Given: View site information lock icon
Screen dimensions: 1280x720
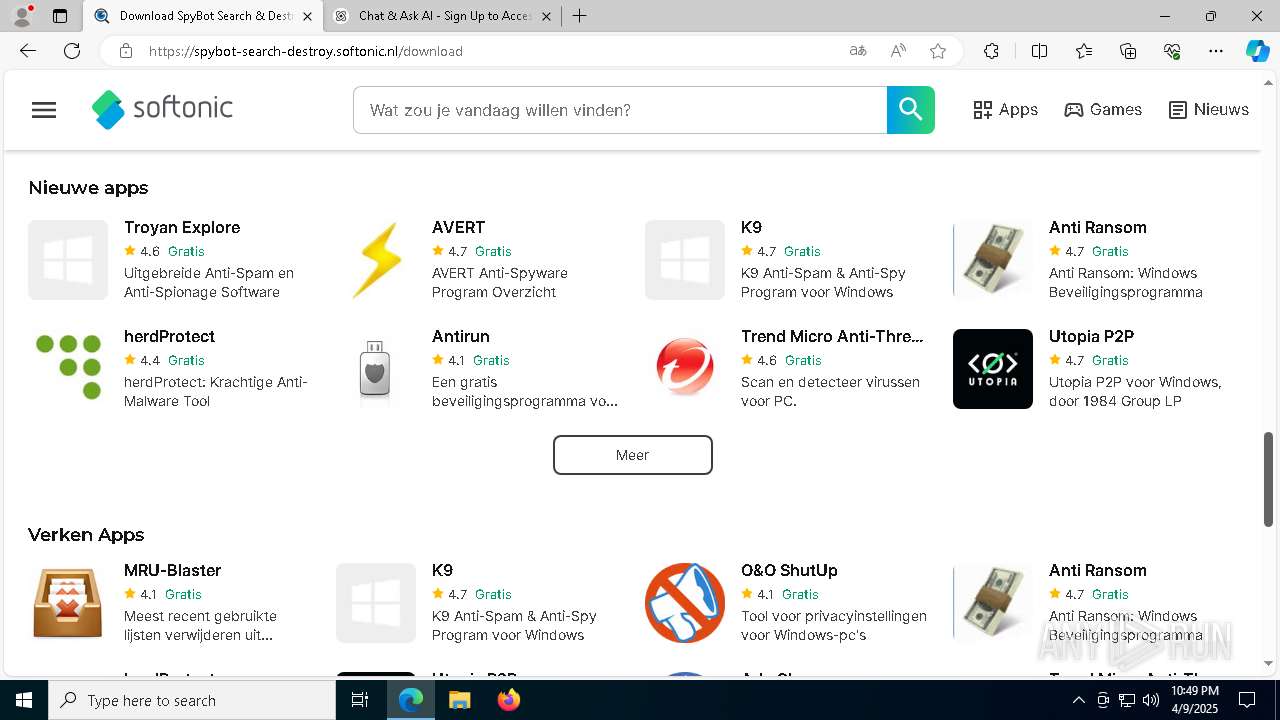Looking at the screenshot, I should (x=126, y=51).
